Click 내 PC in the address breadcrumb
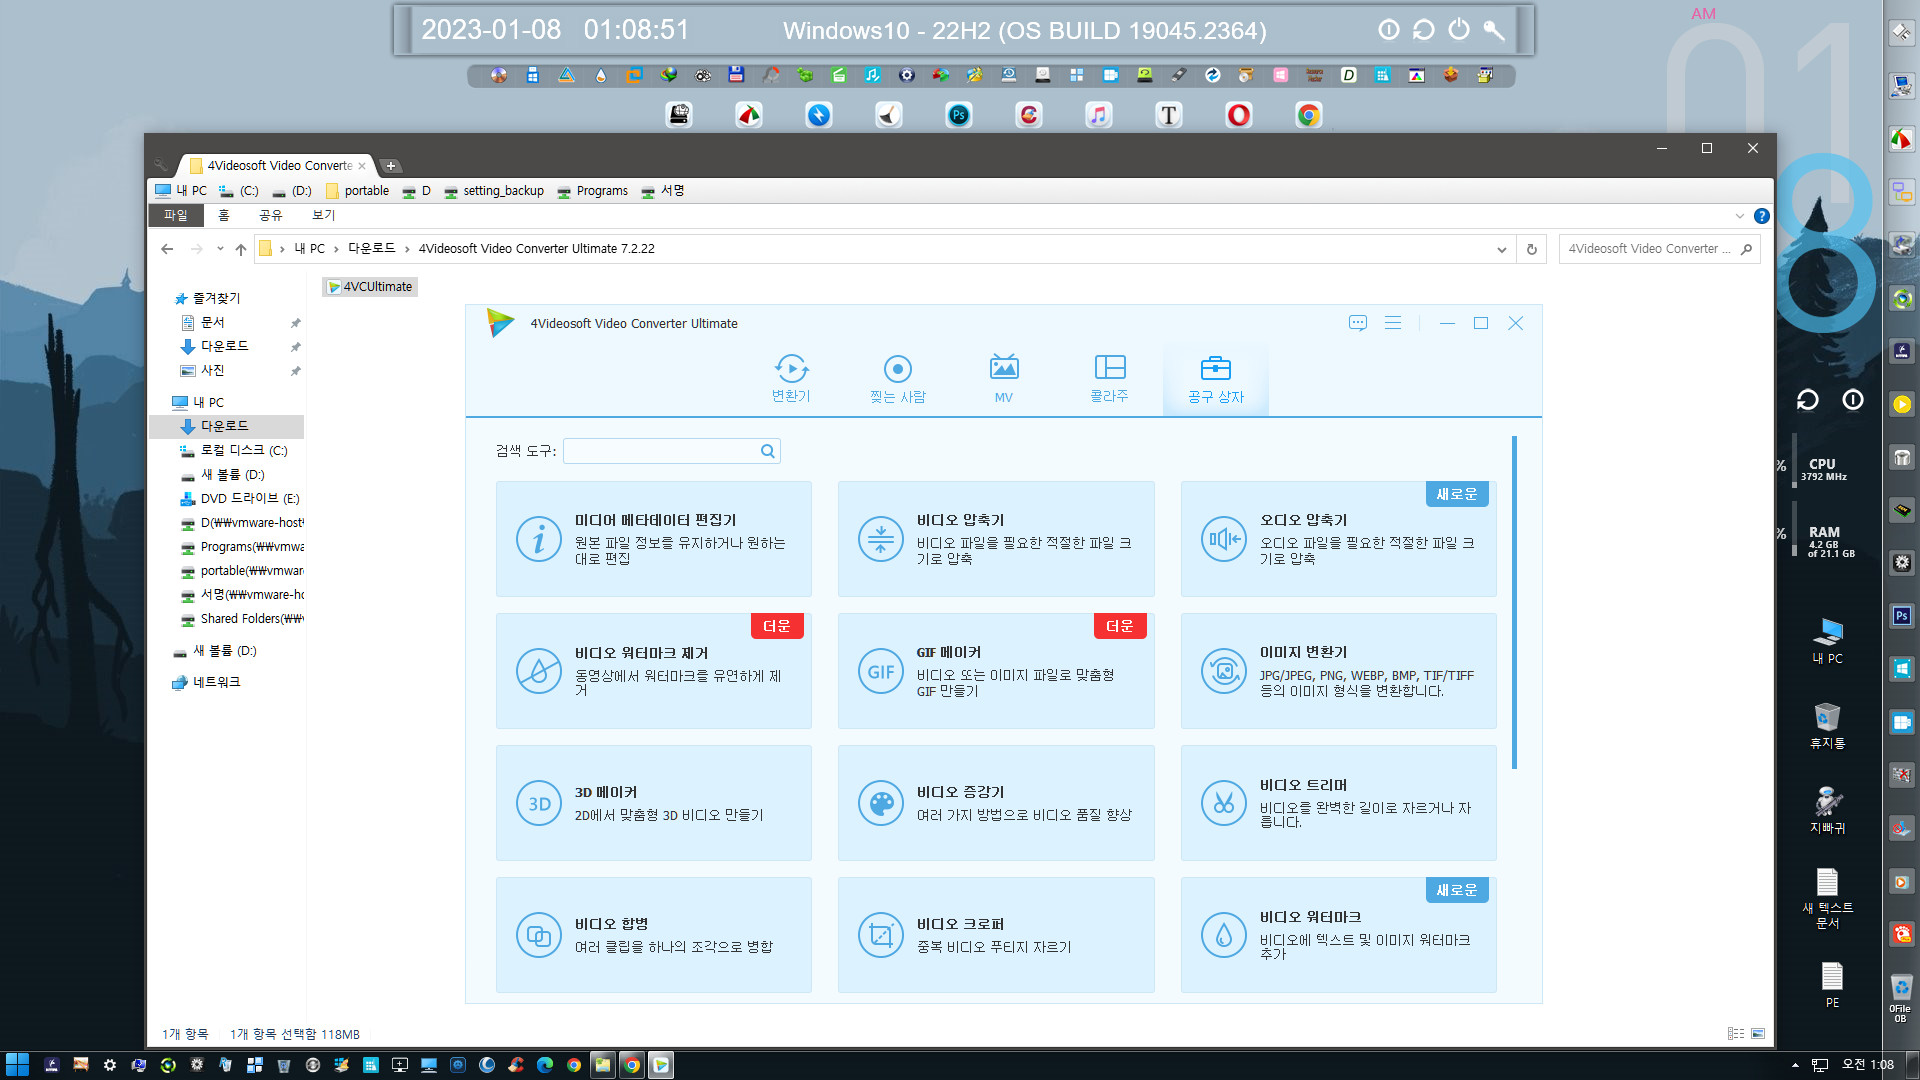This screenshot has height=1080, width=1920. 309,249
